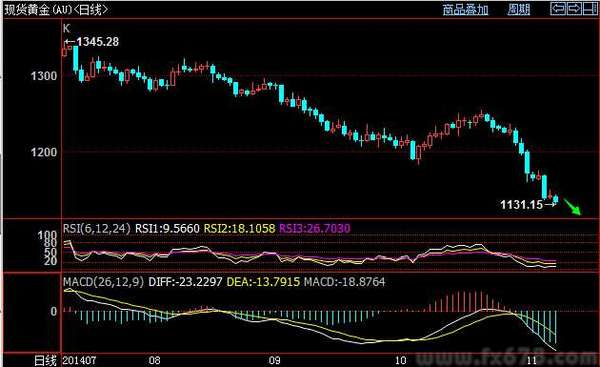The height and width of the screenshot is (367, 600).
Task: Click the 1345.28 high price marker
Action: 92,41
